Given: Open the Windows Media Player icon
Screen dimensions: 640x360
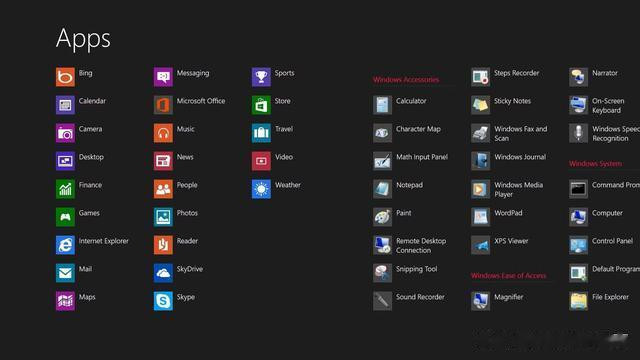Looking at the screenshot, I should coord(480,189).
